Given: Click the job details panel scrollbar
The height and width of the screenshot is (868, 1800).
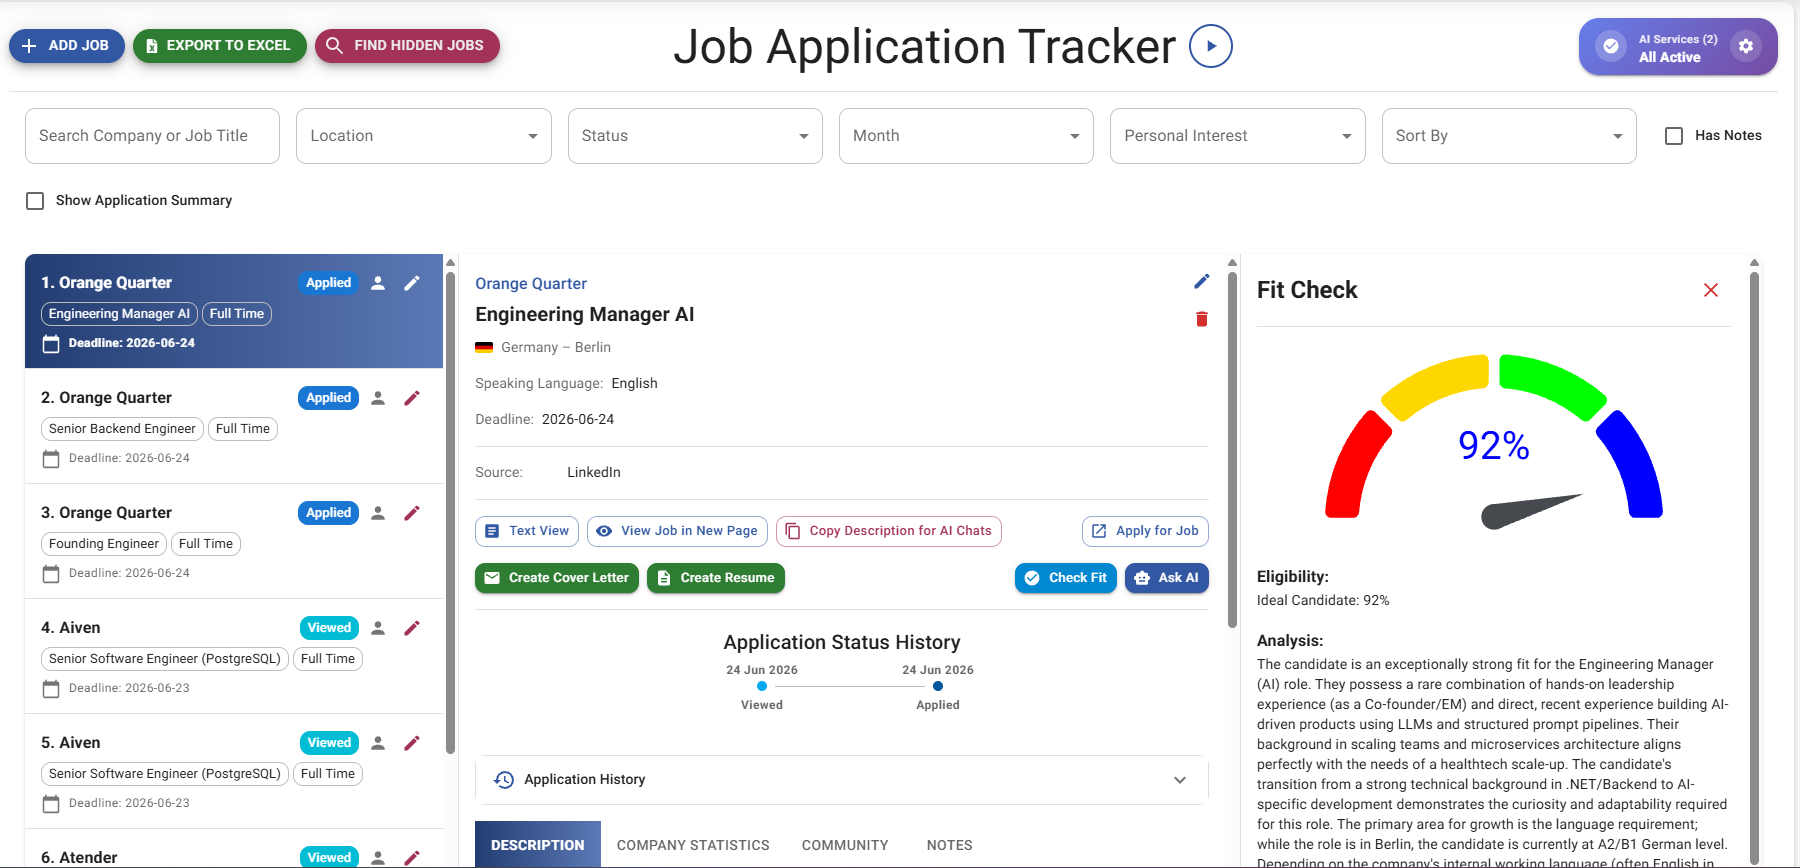Looking at the screenshot, I should 1232,450.
